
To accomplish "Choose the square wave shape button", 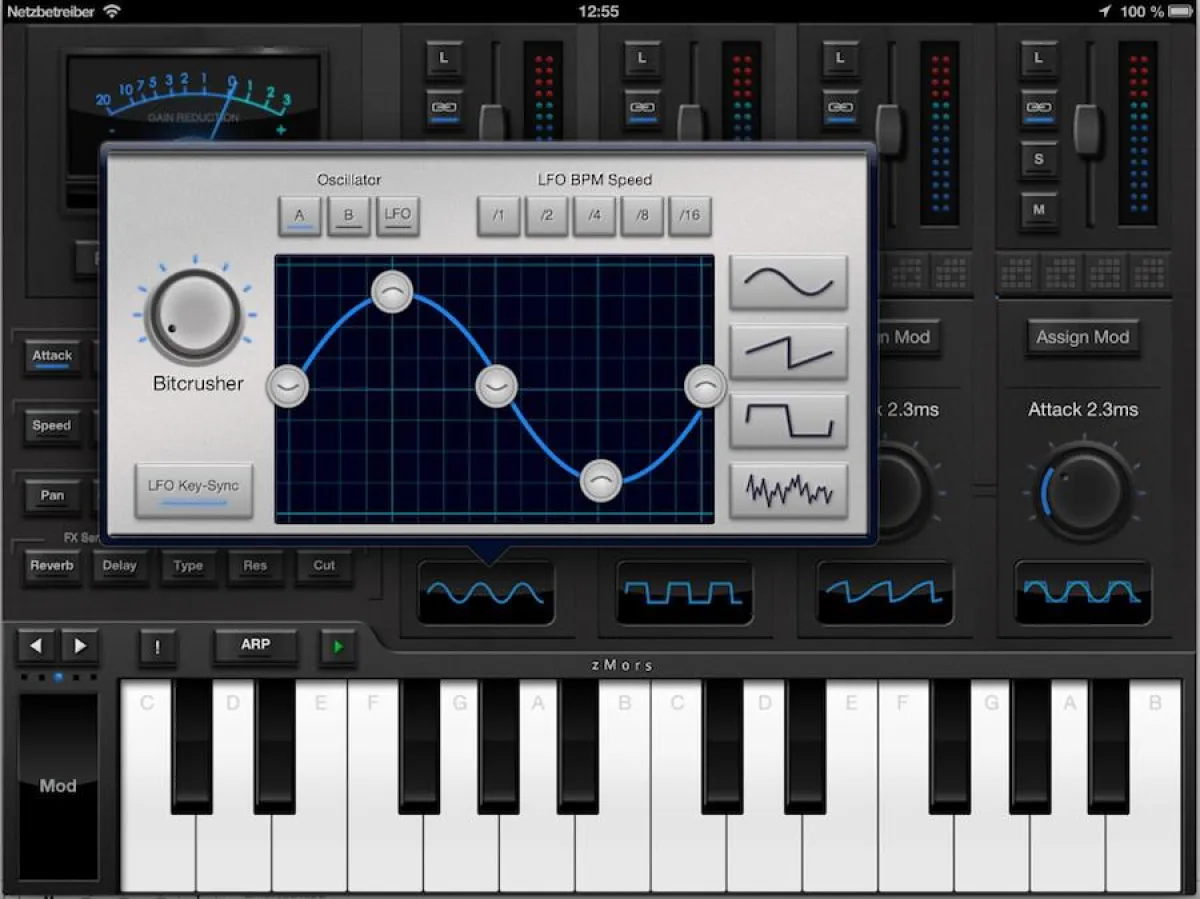I will tap(788, 420).
